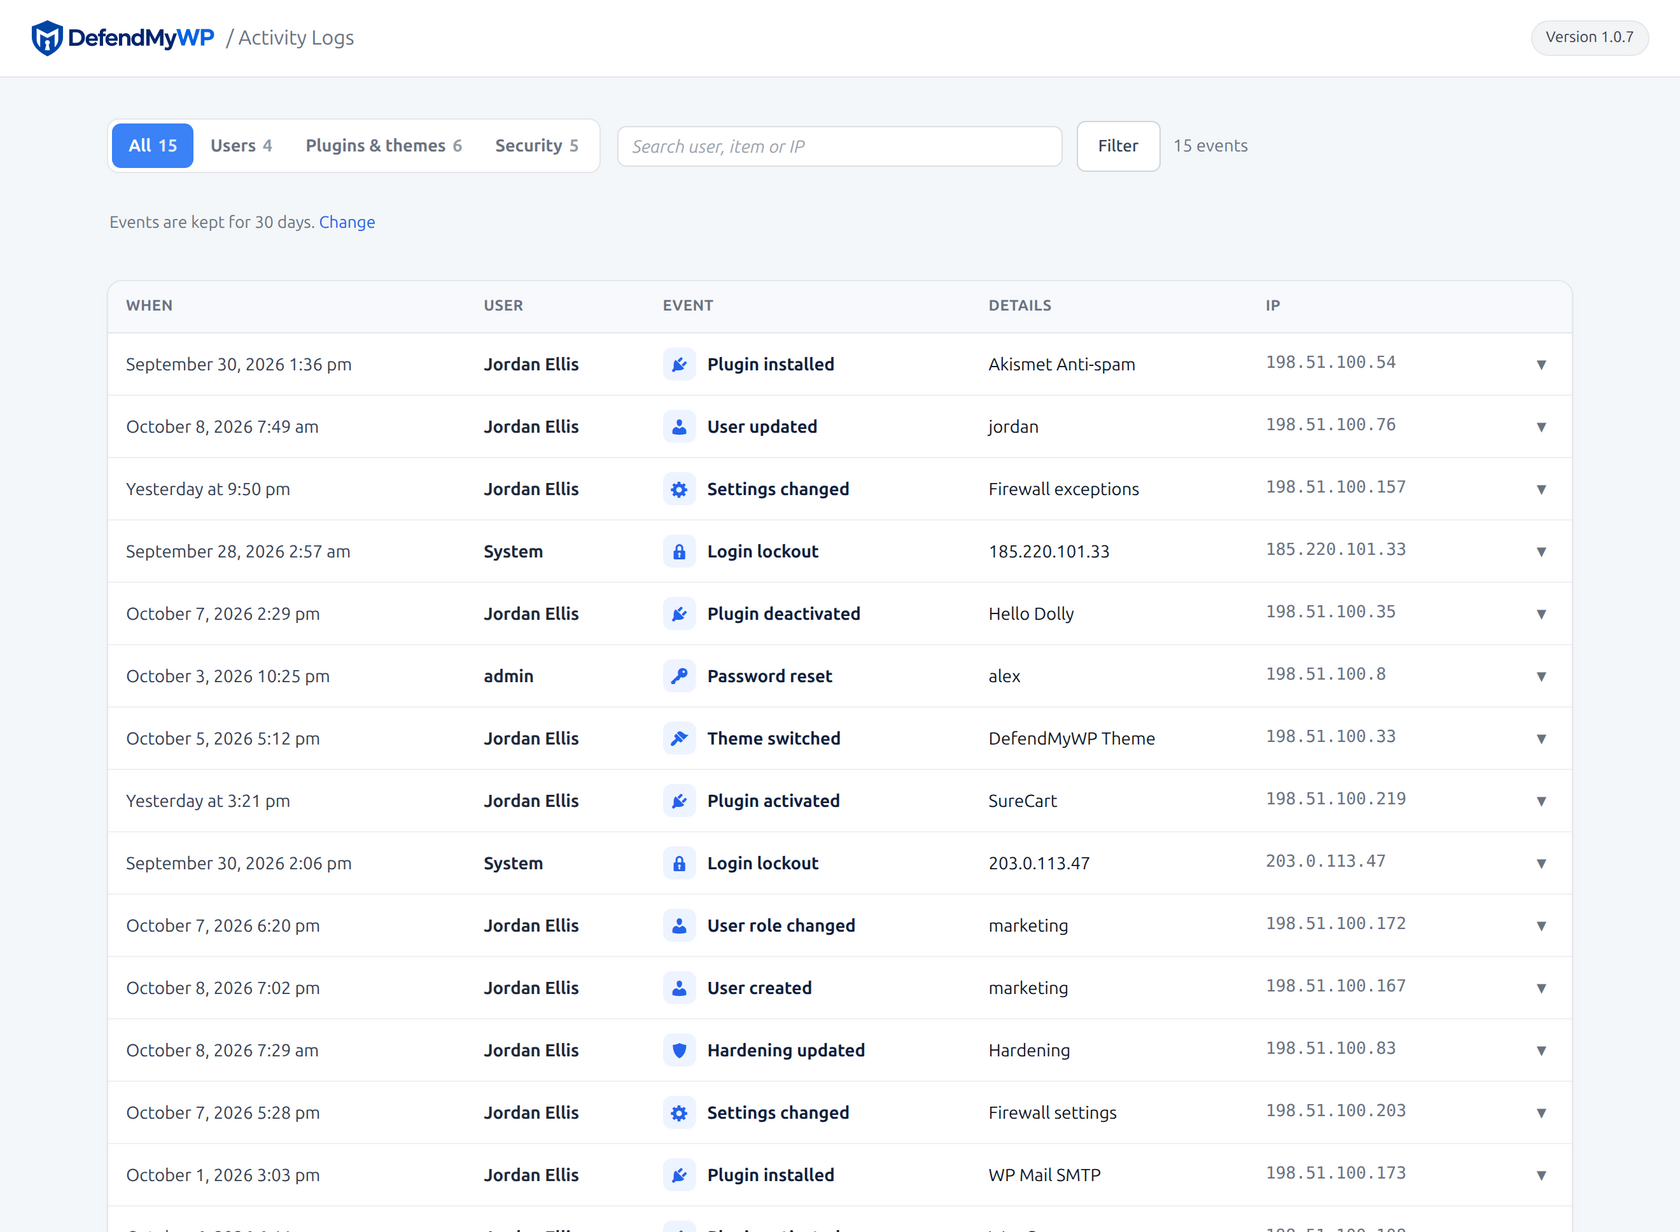
Task: Click the DefendMyWP Theme details cell
Action: point(1072,738)
